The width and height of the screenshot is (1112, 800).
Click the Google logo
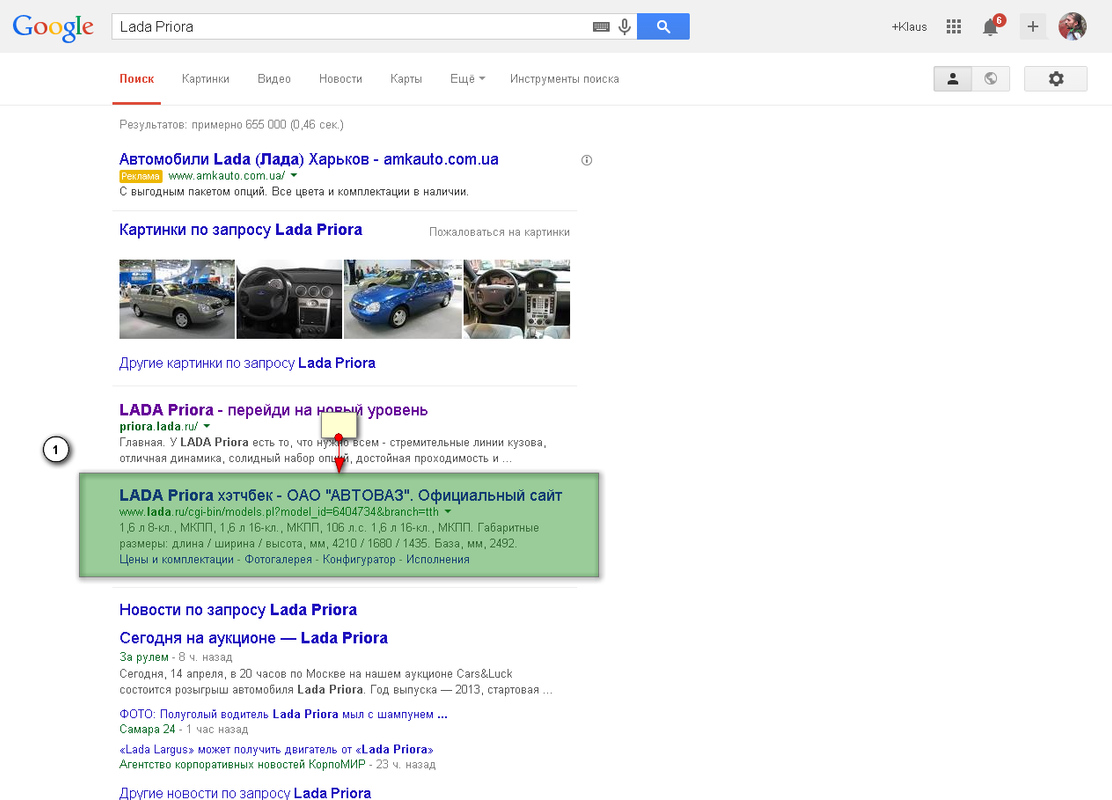[x=53, y=28]
